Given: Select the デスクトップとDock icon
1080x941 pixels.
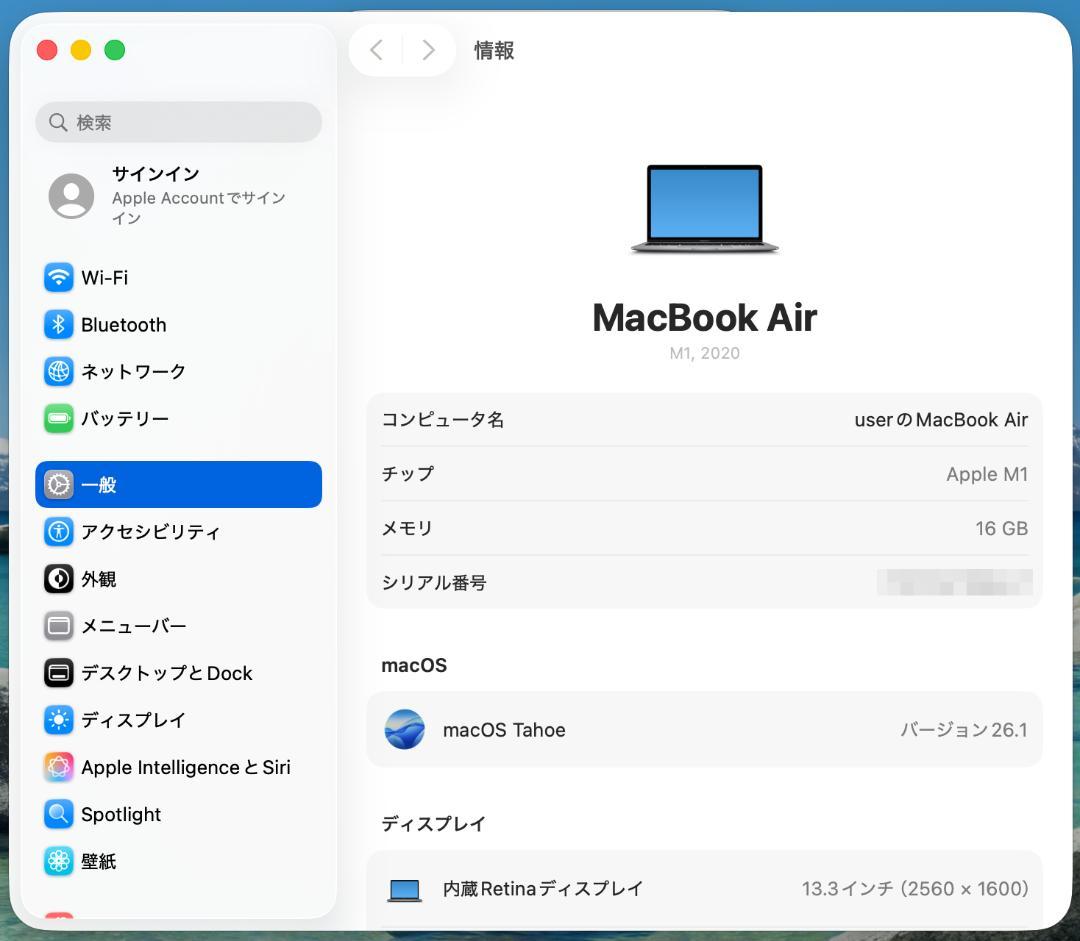Looking at the screenshot, I should tap(58, 673).
